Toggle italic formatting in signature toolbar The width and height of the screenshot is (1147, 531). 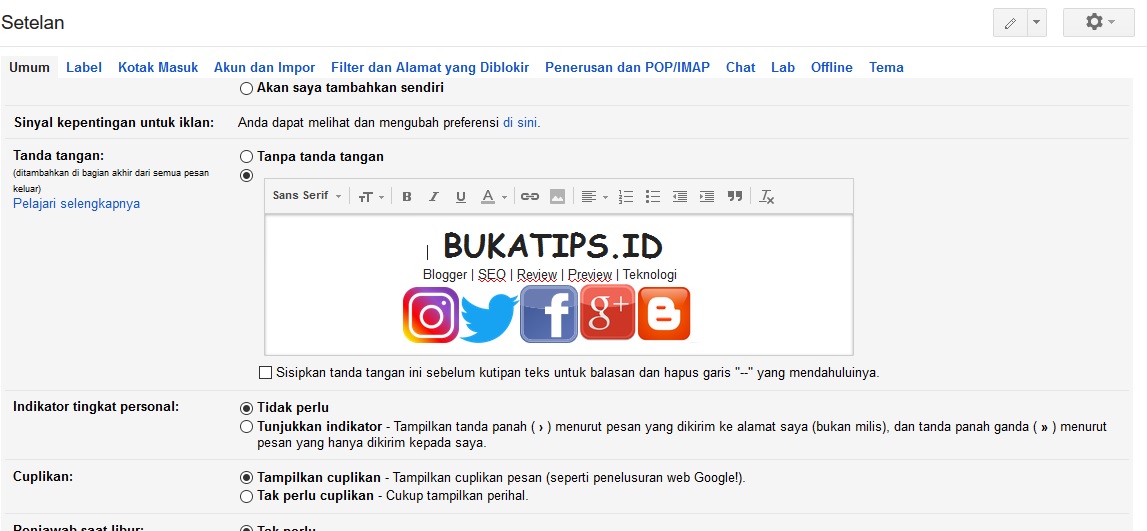pyautogui.click(x=434, y=196)
